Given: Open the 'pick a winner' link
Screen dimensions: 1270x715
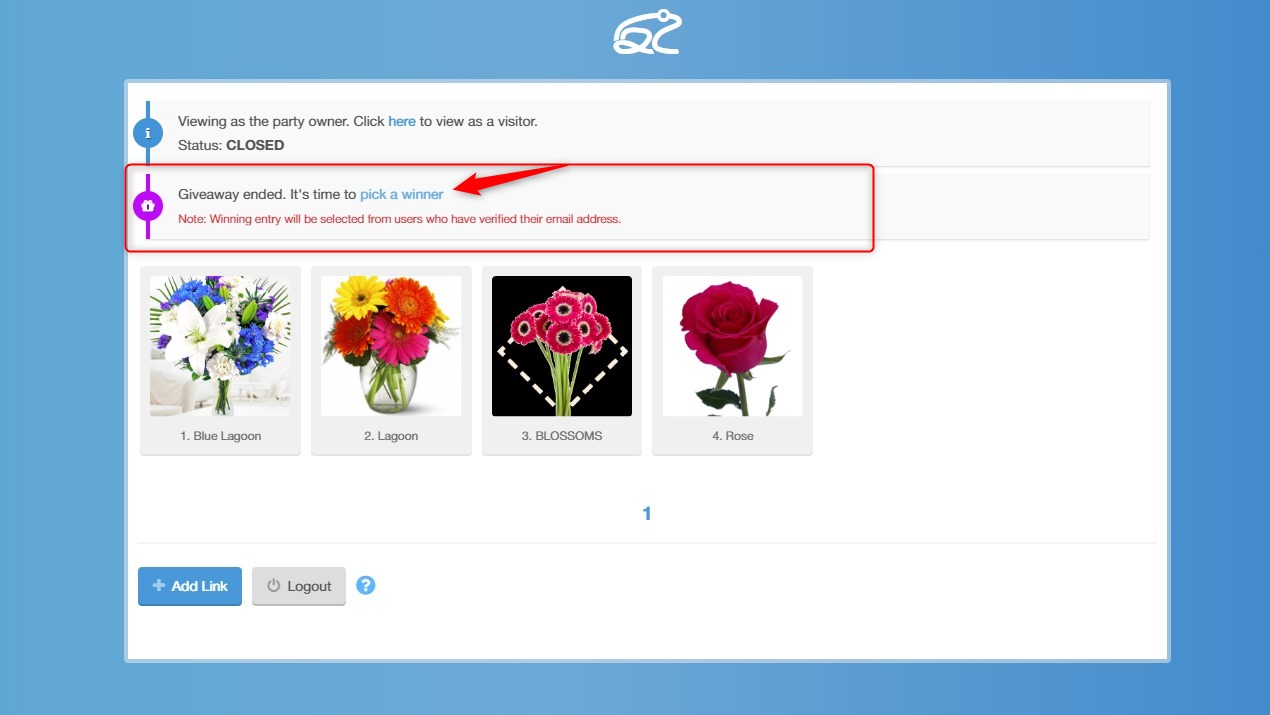Looking at the screenshot, I should (x=402, y=194).
